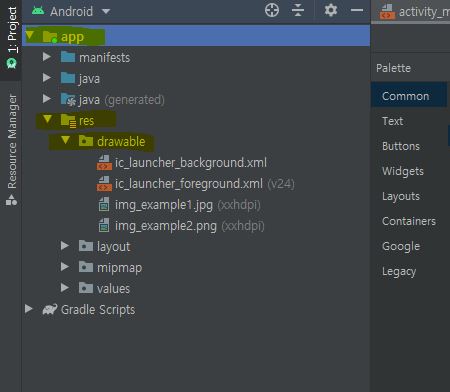The image size is (450, 392).
Task: Click the res folder name label
Action: [x=87, y=121]
